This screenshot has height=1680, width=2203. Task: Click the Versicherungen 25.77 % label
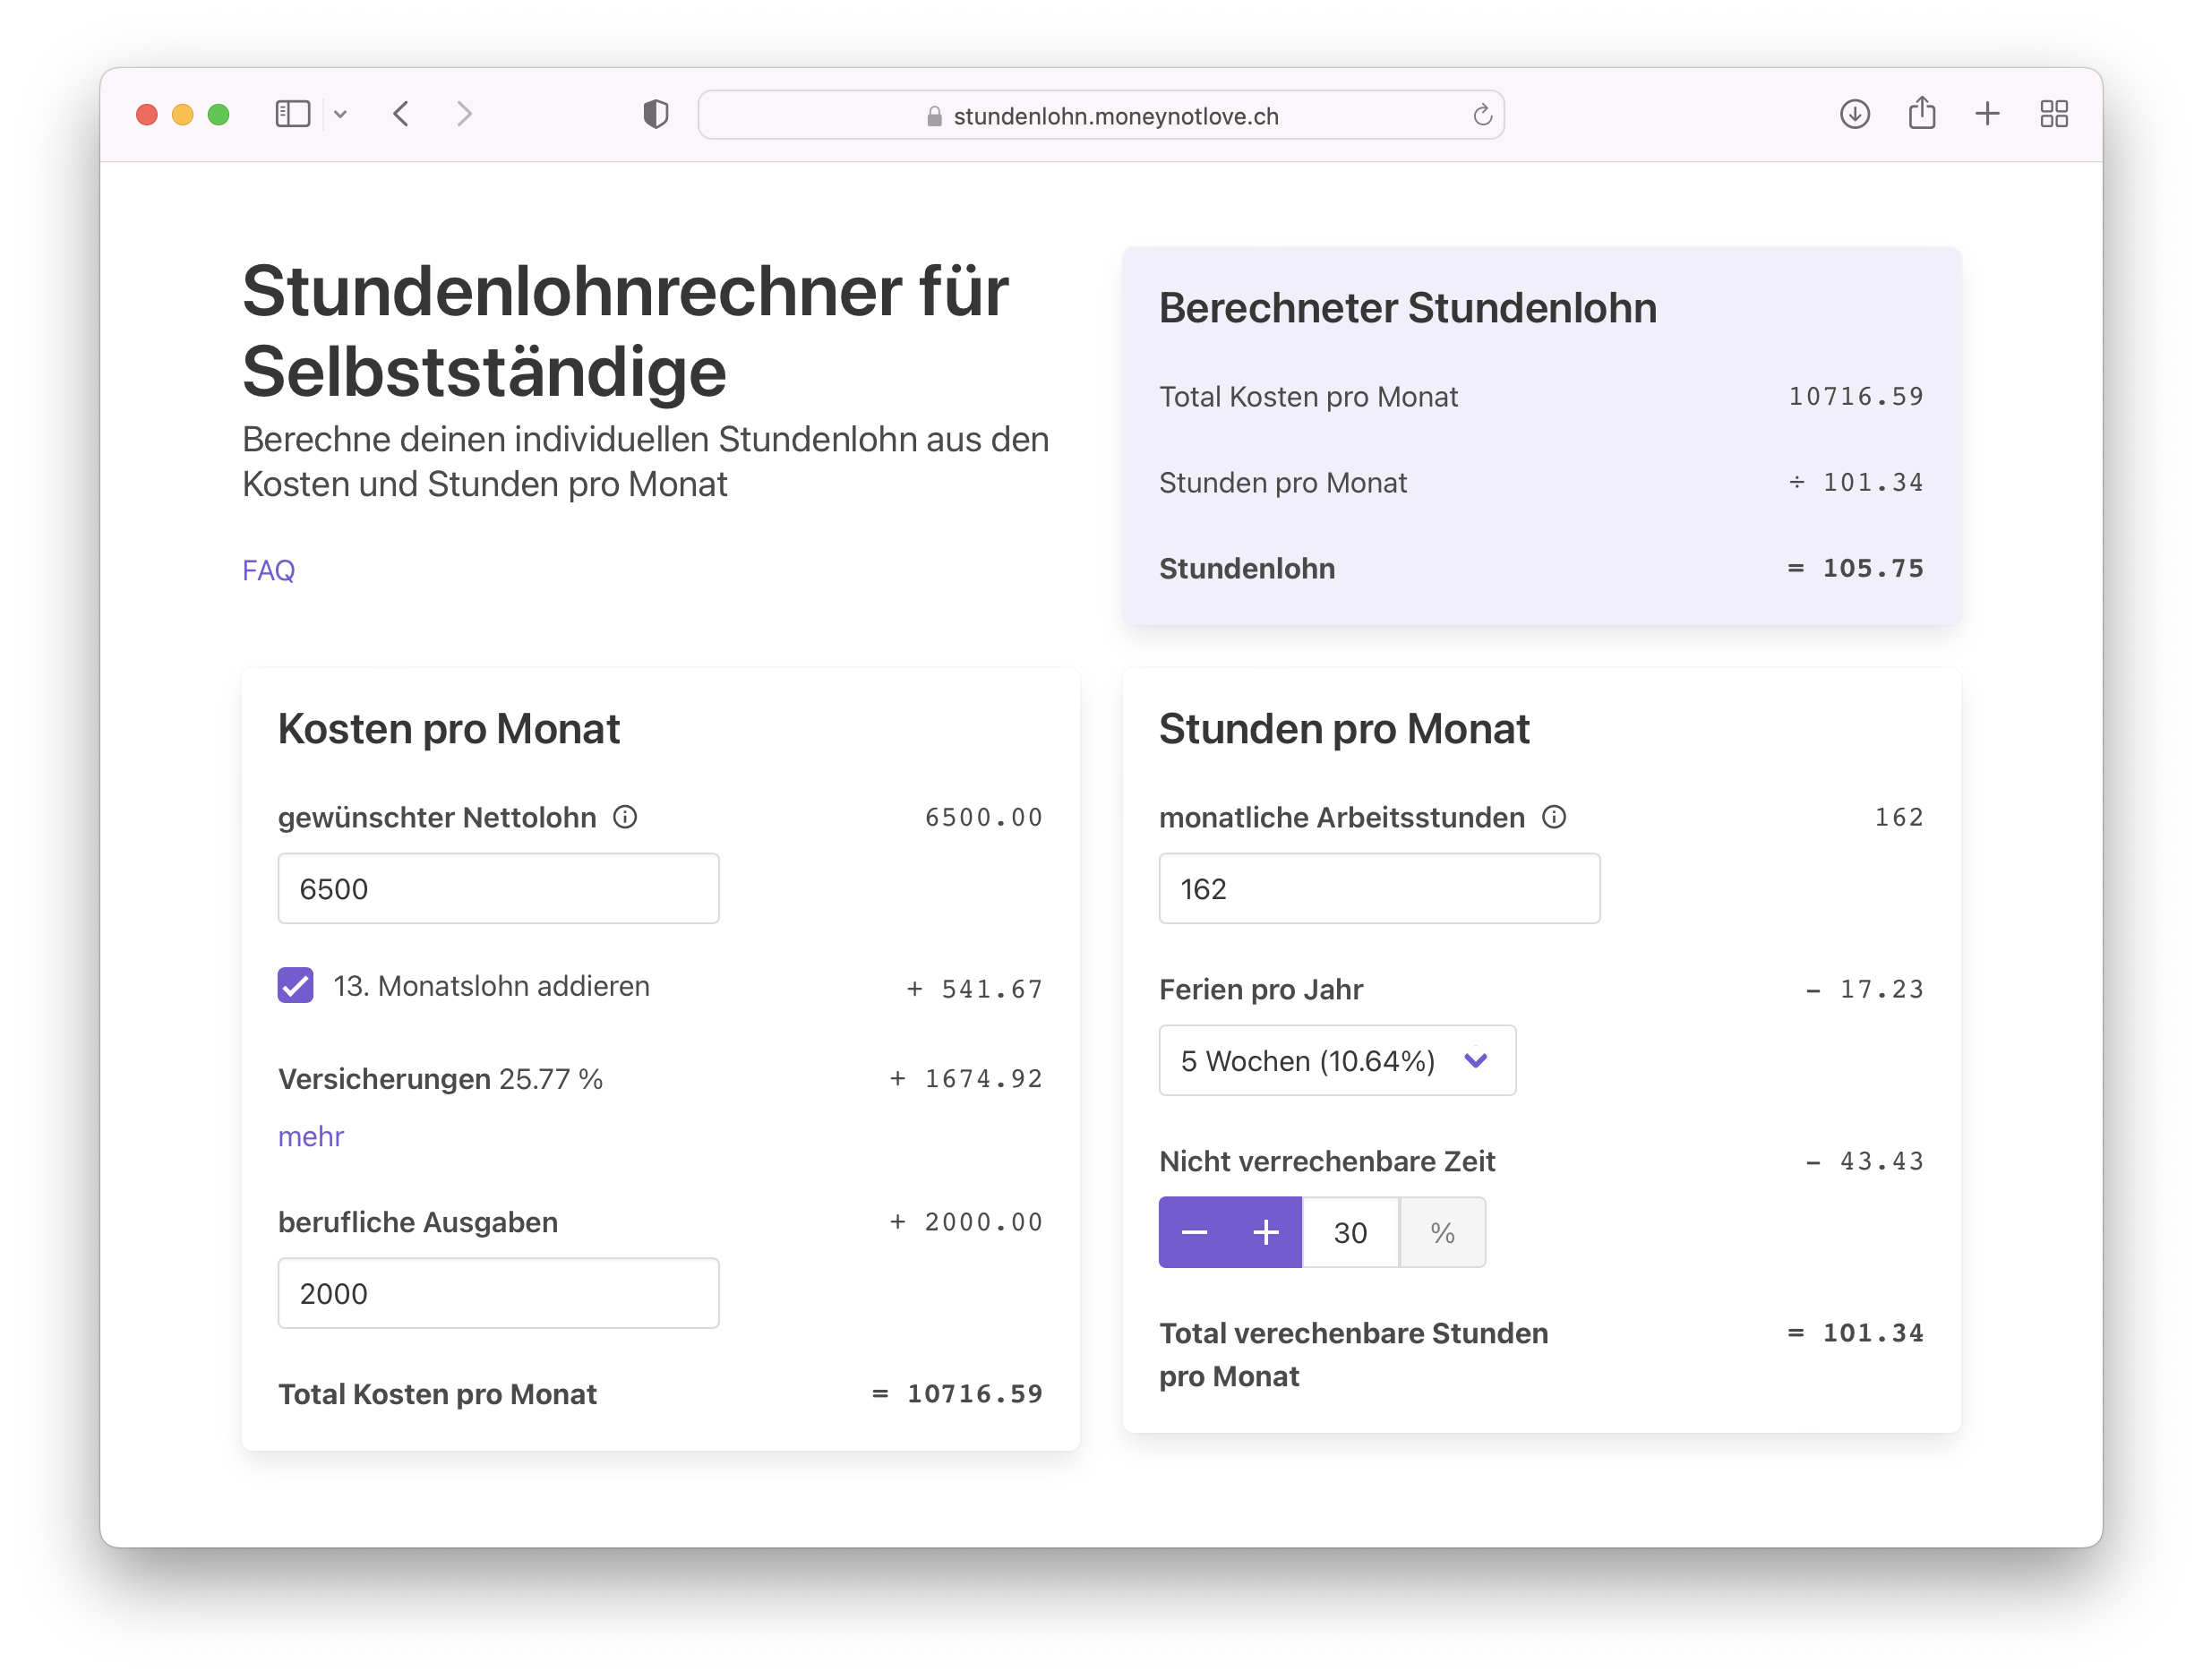click(440, 1078)
